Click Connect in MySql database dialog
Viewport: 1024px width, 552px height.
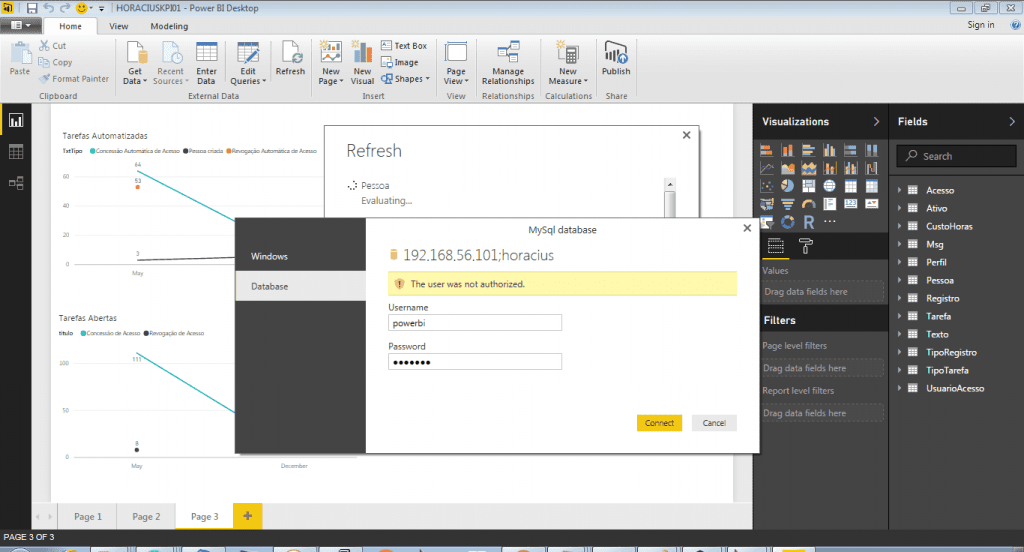pyautogui.click(x=659, y=423)
